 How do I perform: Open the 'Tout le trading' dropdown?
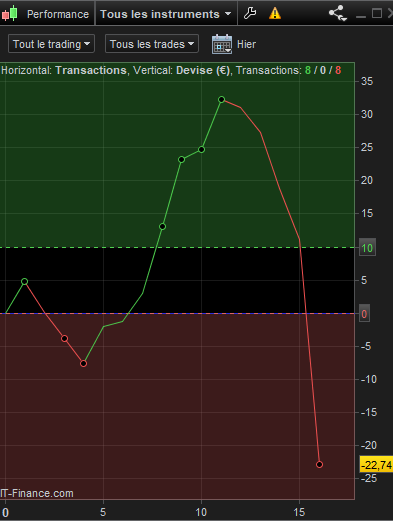click(x=51, y=44)
